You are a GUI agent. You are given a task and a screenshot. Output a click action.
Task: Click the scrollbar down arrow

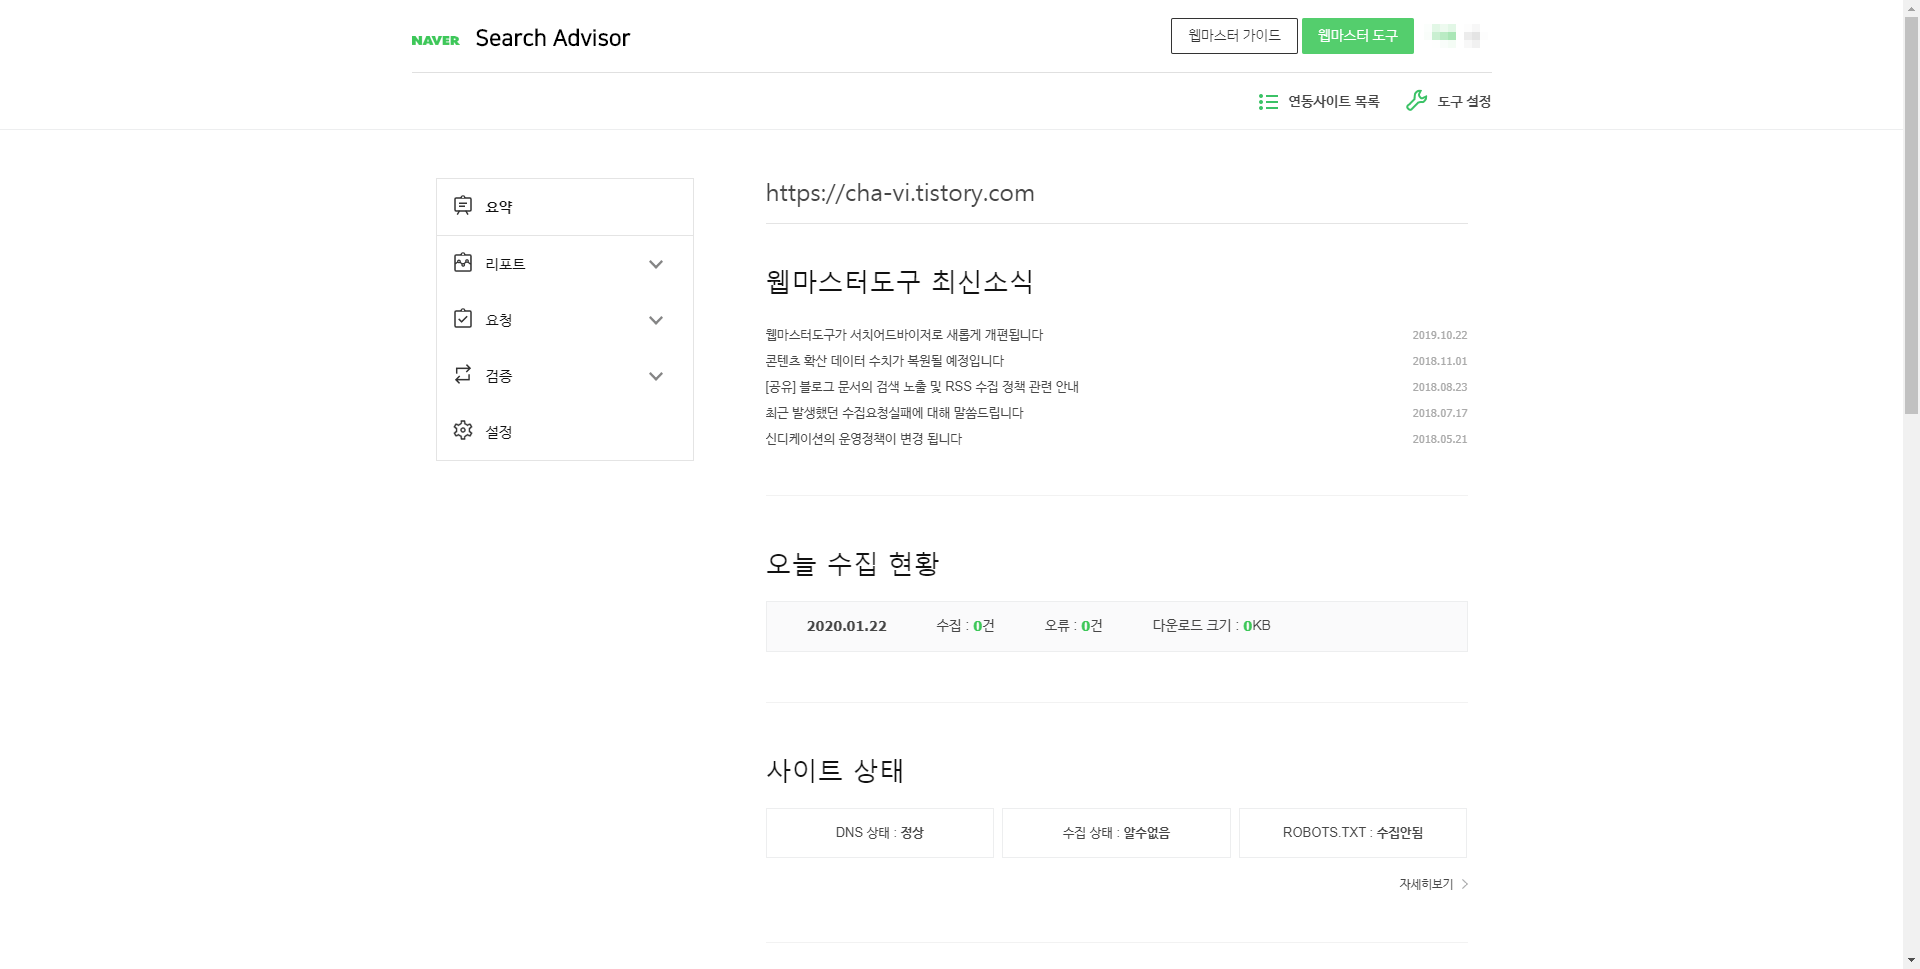pos(1911,961)
